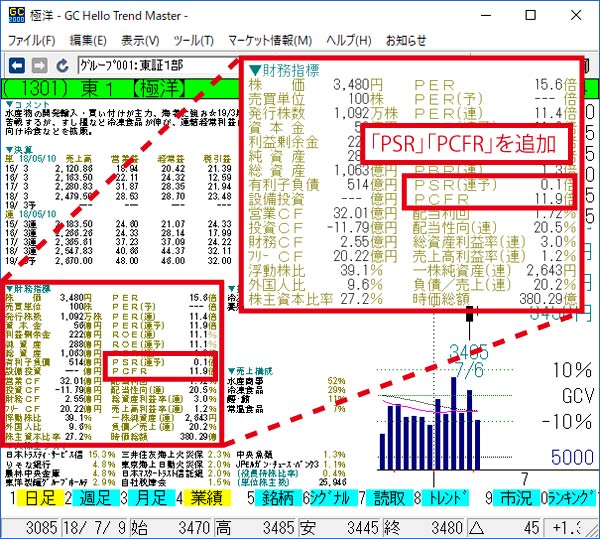Click the enlarged PSR(連予) 0.1倍 value
Screen dimensions: 600x539
[x=559, y=185]
